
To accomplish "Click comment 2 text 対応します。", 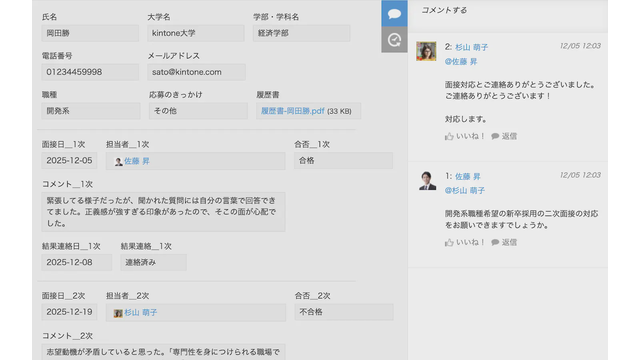I will pyautogui.click(x=466, y=119).
